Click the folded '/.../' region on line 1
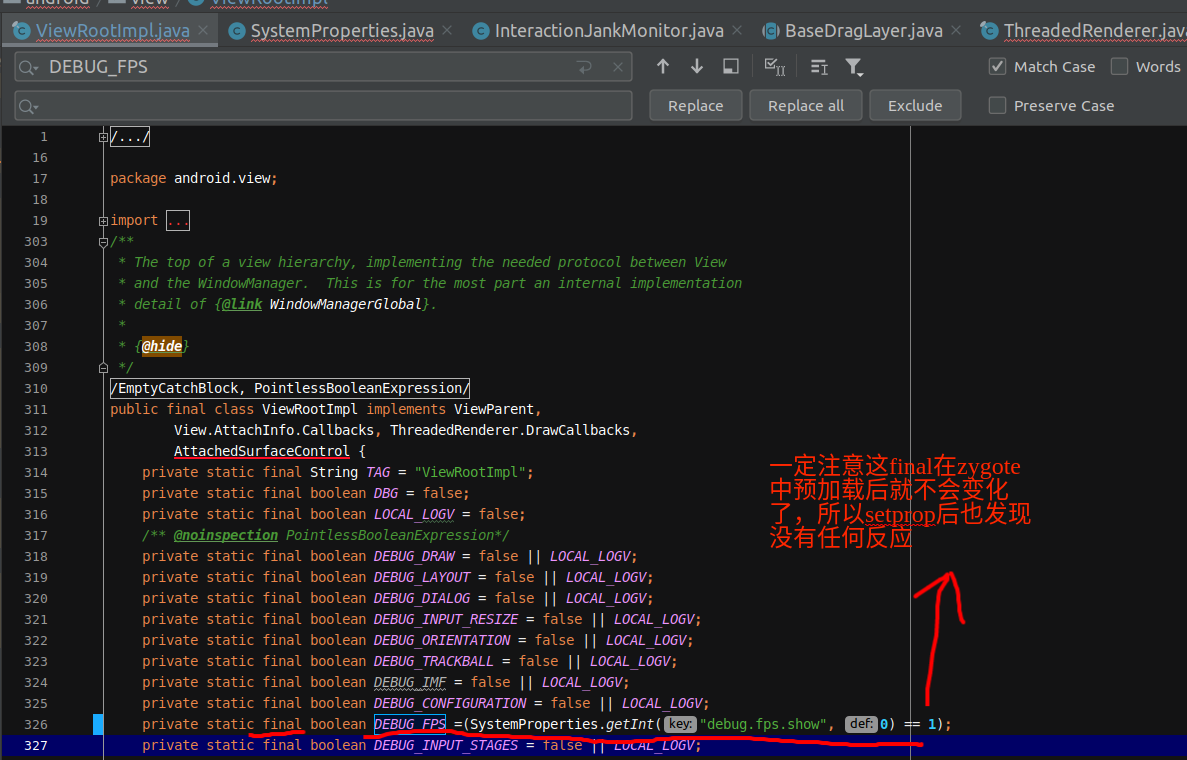Viewport: 1187px width, 760px height. (130, 137)
